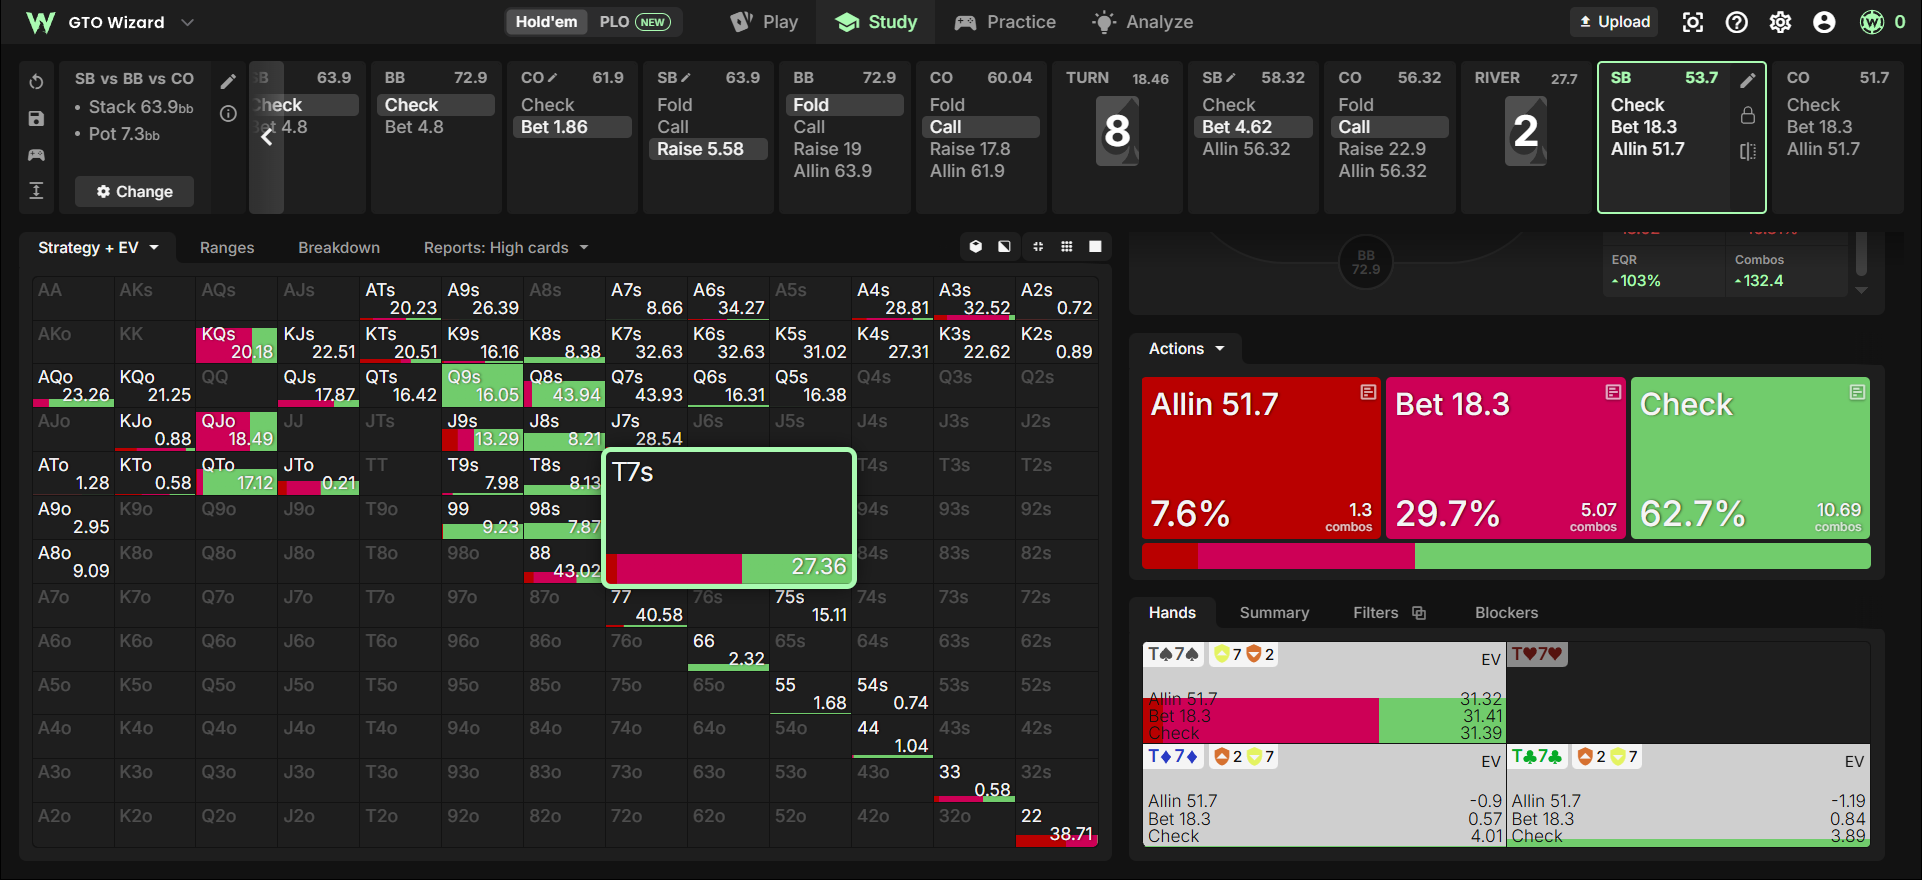Select the solid white square layout icon
The width and height of the screenshot is (1922, 880).
1095,246
